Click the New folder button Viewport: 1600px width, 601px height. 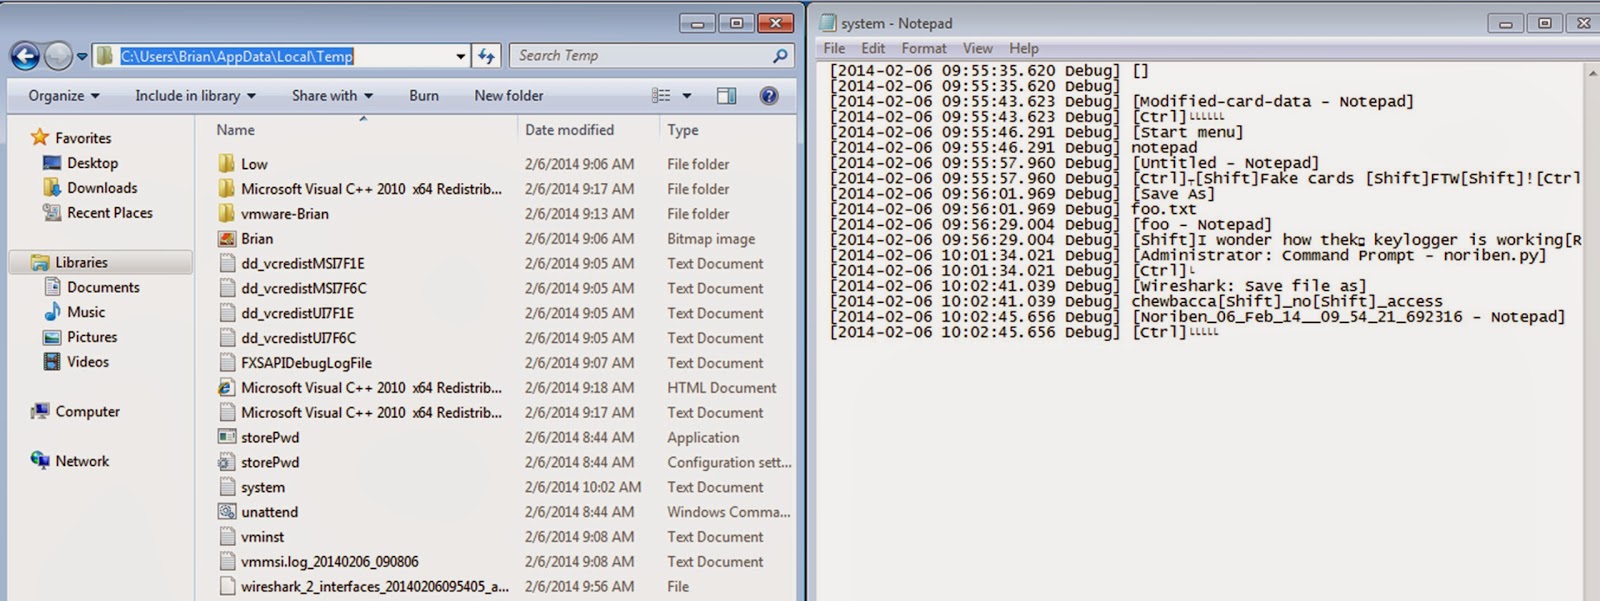(x=509, y=96)
